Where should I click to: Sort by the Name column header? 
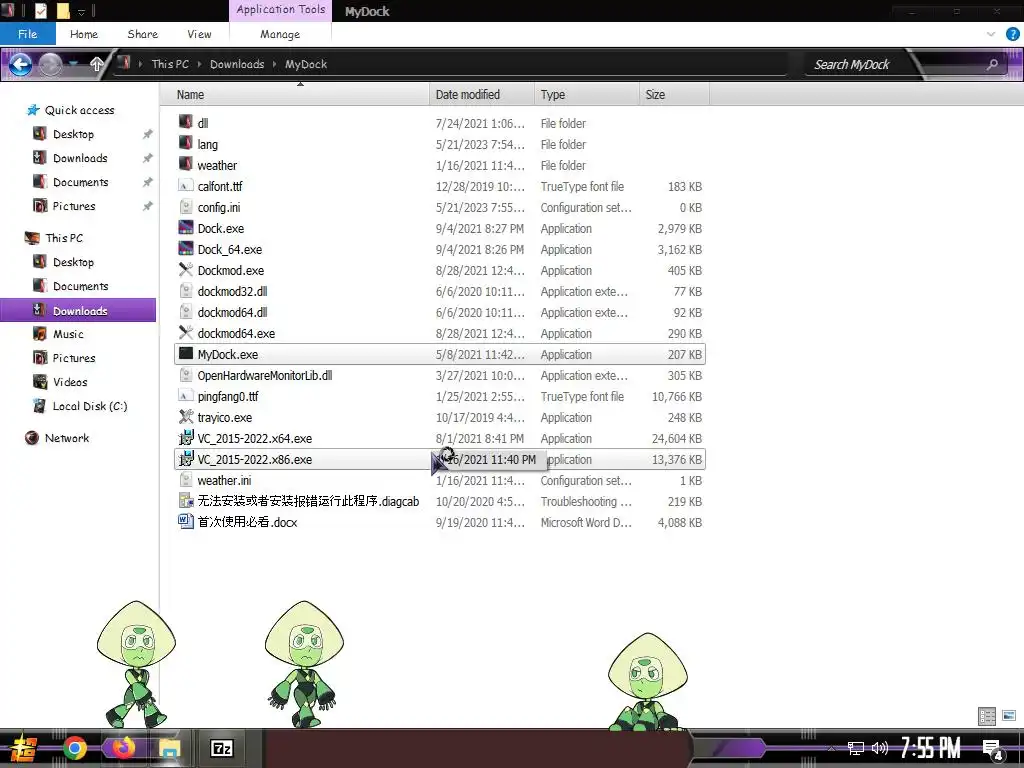click(295, 95)
